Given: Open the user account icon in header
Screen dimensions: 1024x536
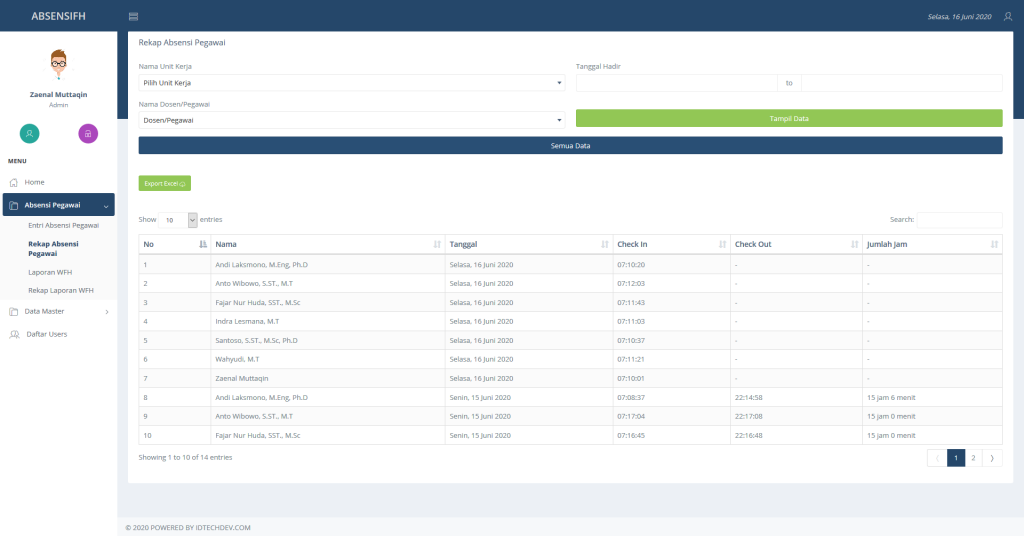Looking at the screenshot, I should 1008,16.
